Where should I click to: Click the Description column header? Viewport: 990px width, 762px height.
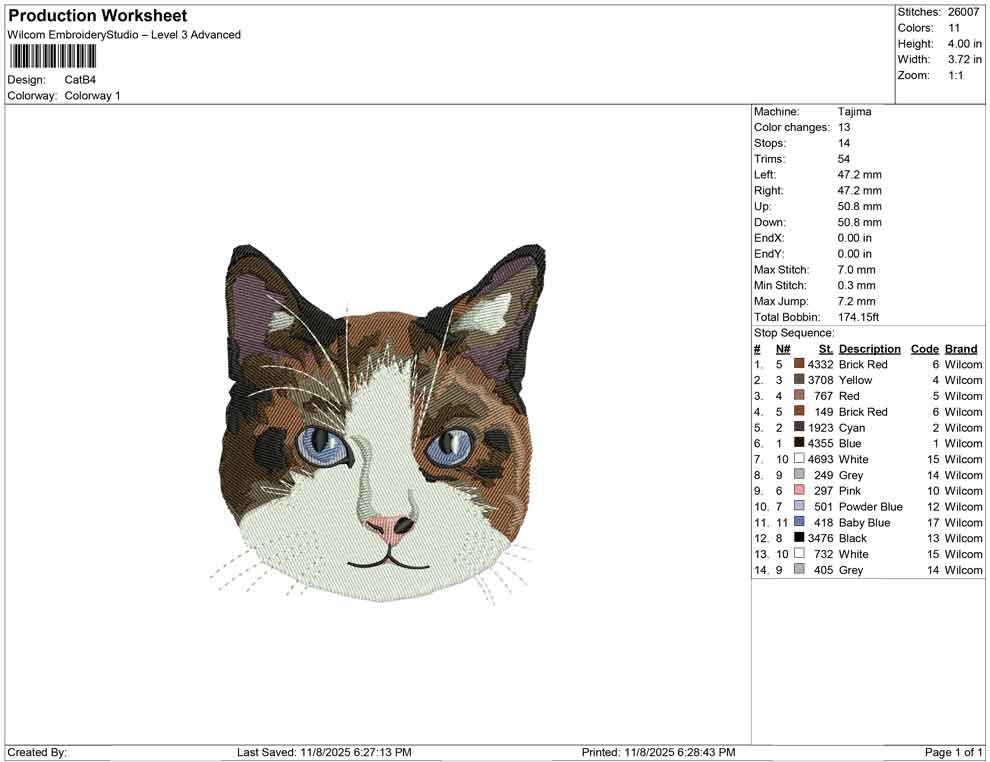point(869,348)
